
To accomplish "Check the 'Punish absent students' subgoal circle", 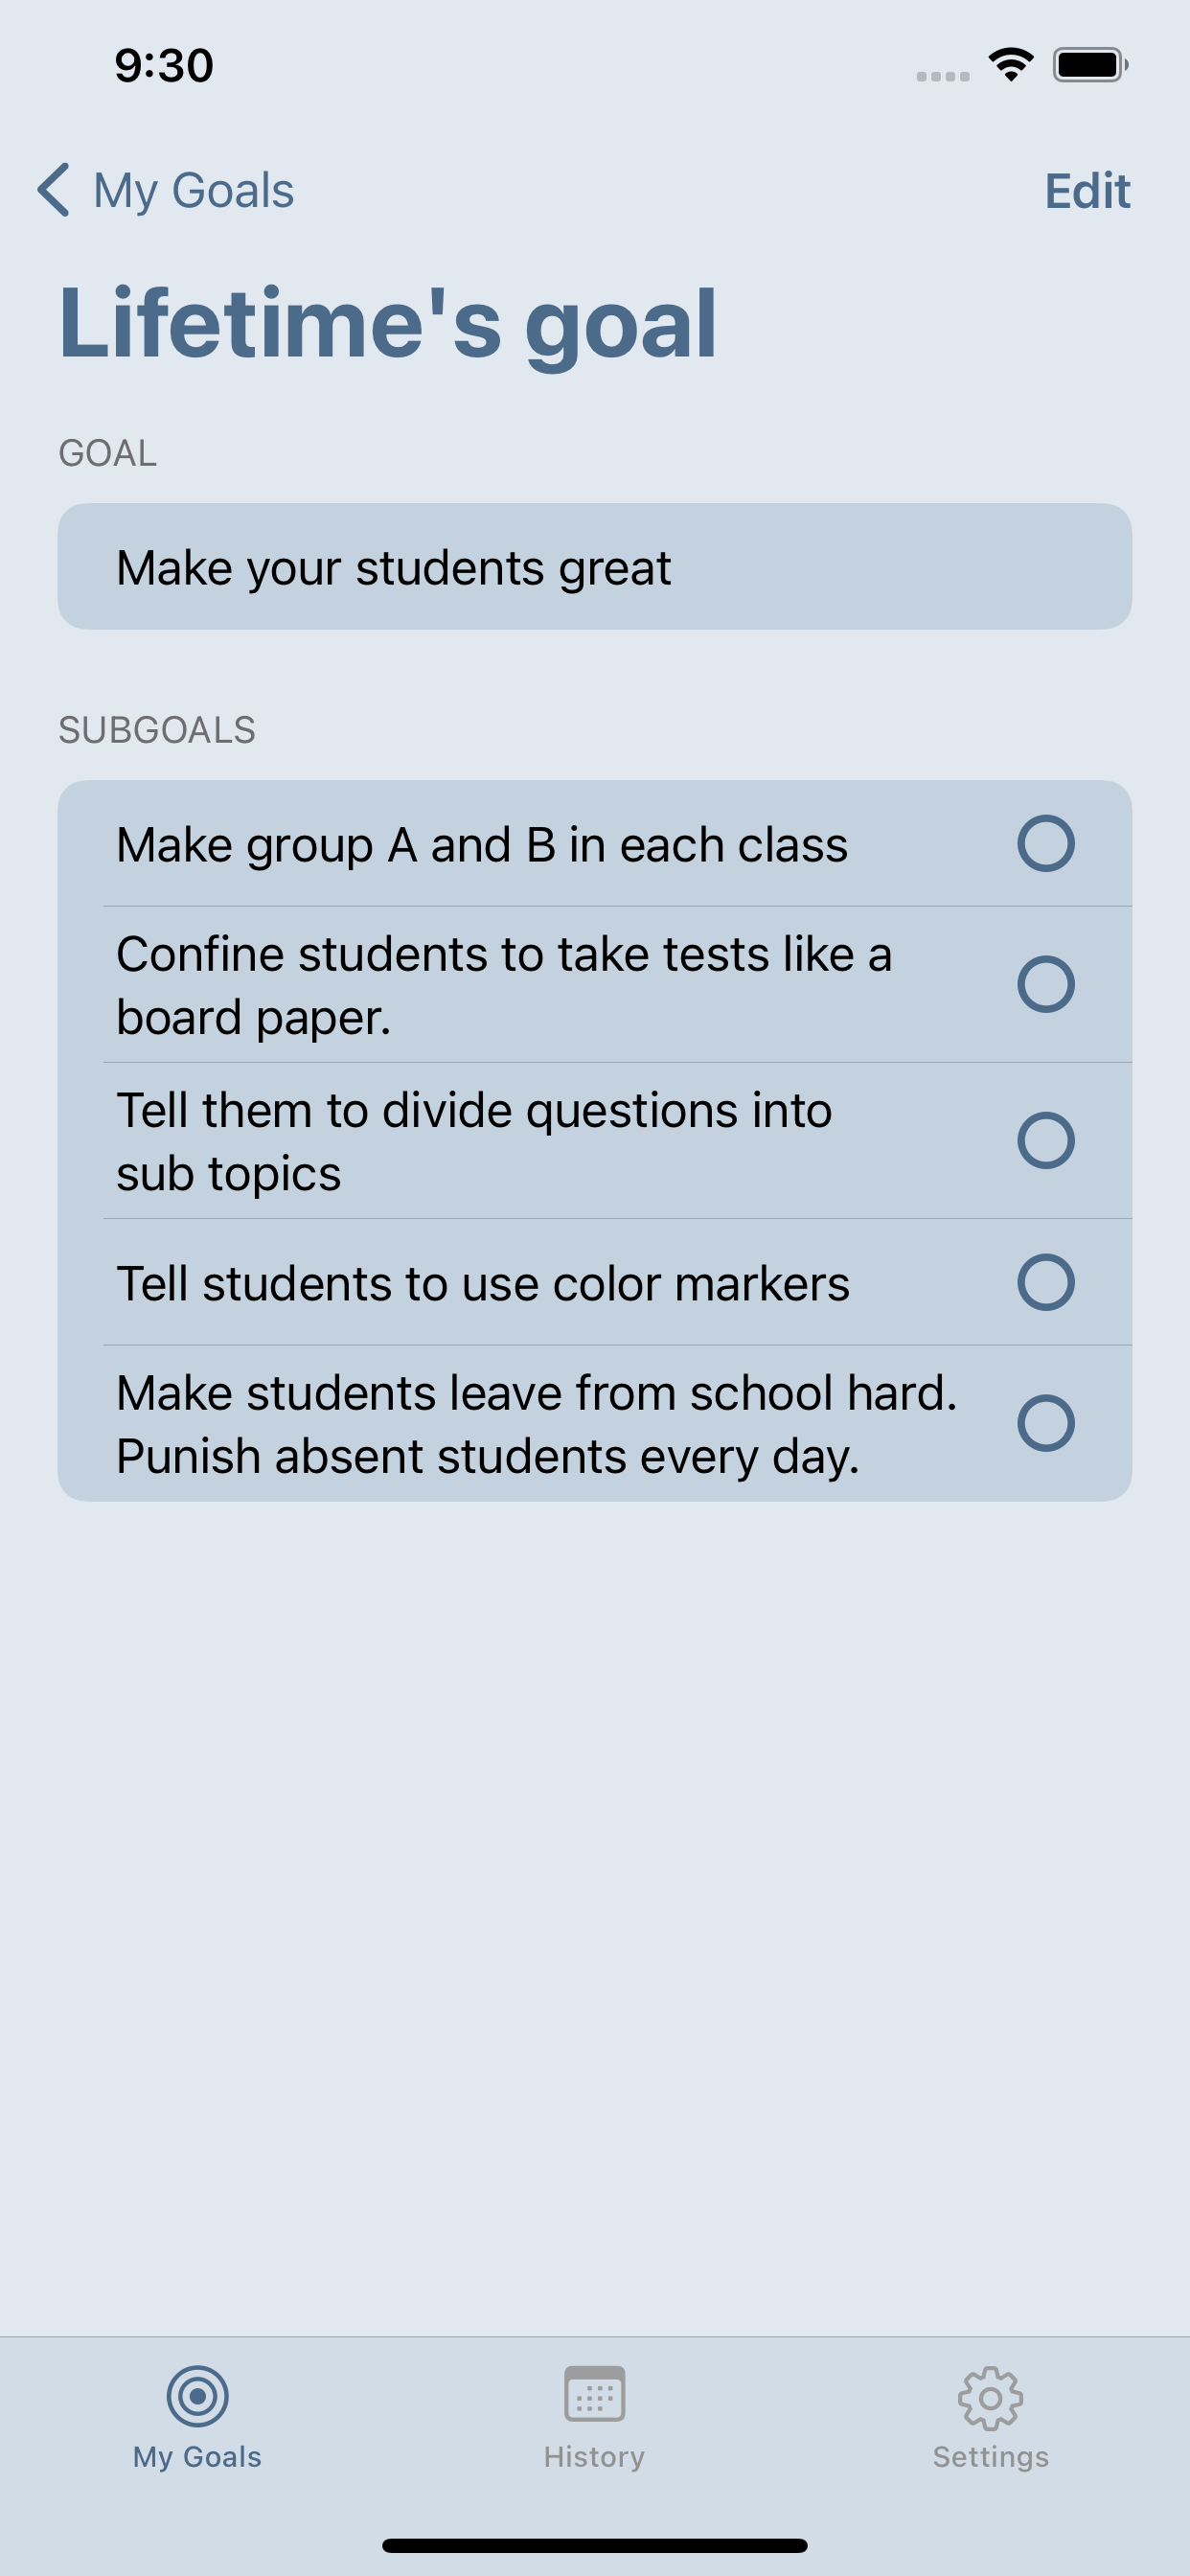I will coord(1046,1422).
